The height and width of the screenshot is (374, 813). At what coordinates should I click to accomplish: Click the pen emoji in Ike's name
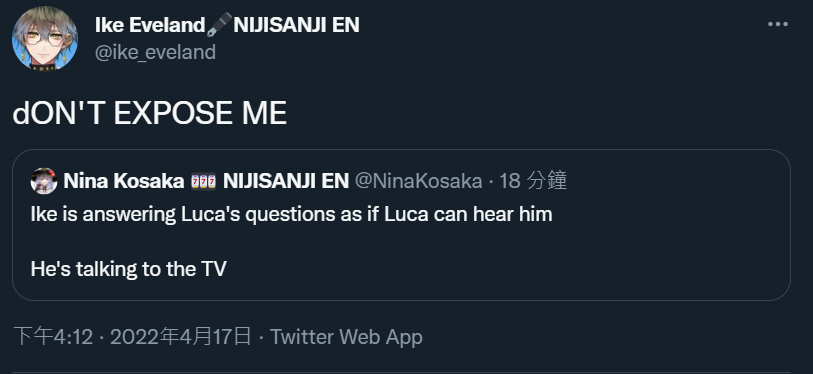[x=219, y=25]
